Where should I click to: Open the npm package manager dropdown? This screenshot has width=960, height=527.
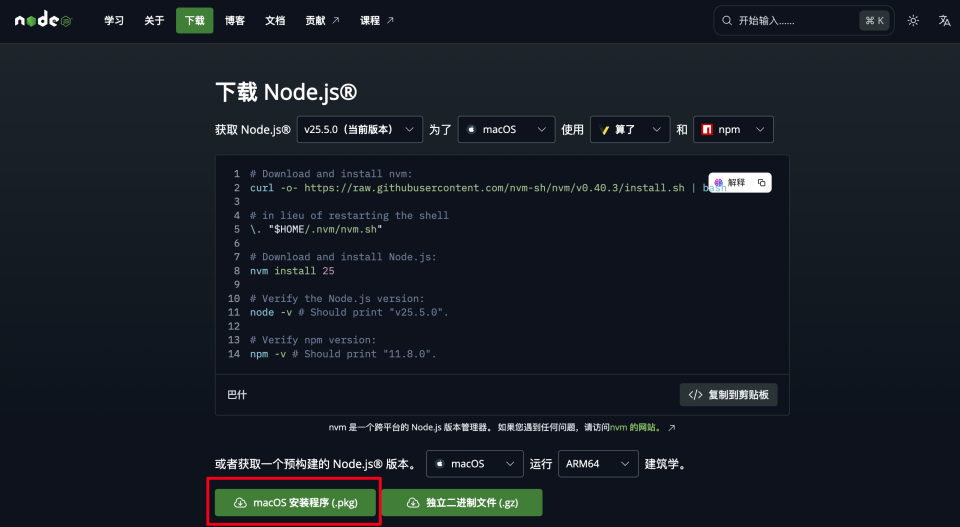click(733, 129)
